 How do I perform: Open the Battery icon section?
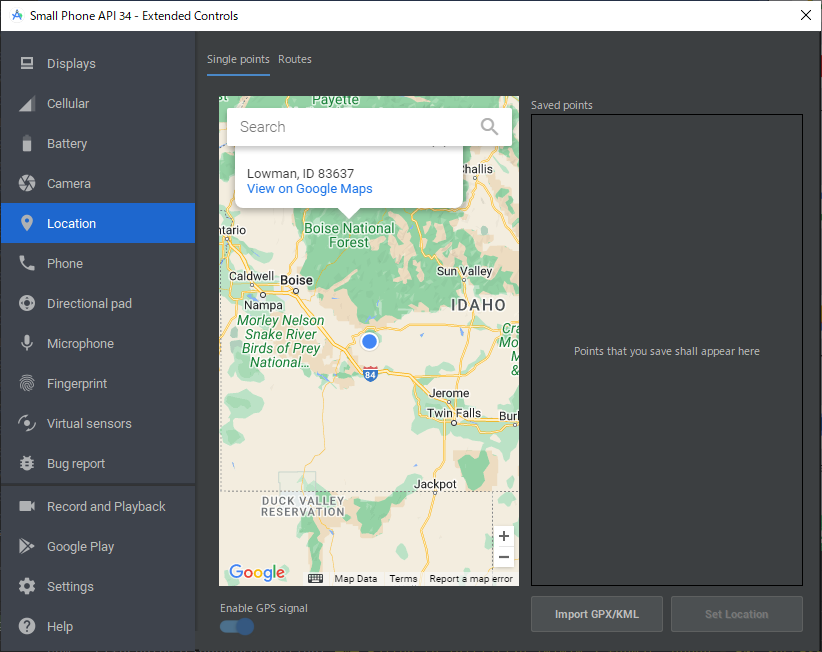point(27,144)
